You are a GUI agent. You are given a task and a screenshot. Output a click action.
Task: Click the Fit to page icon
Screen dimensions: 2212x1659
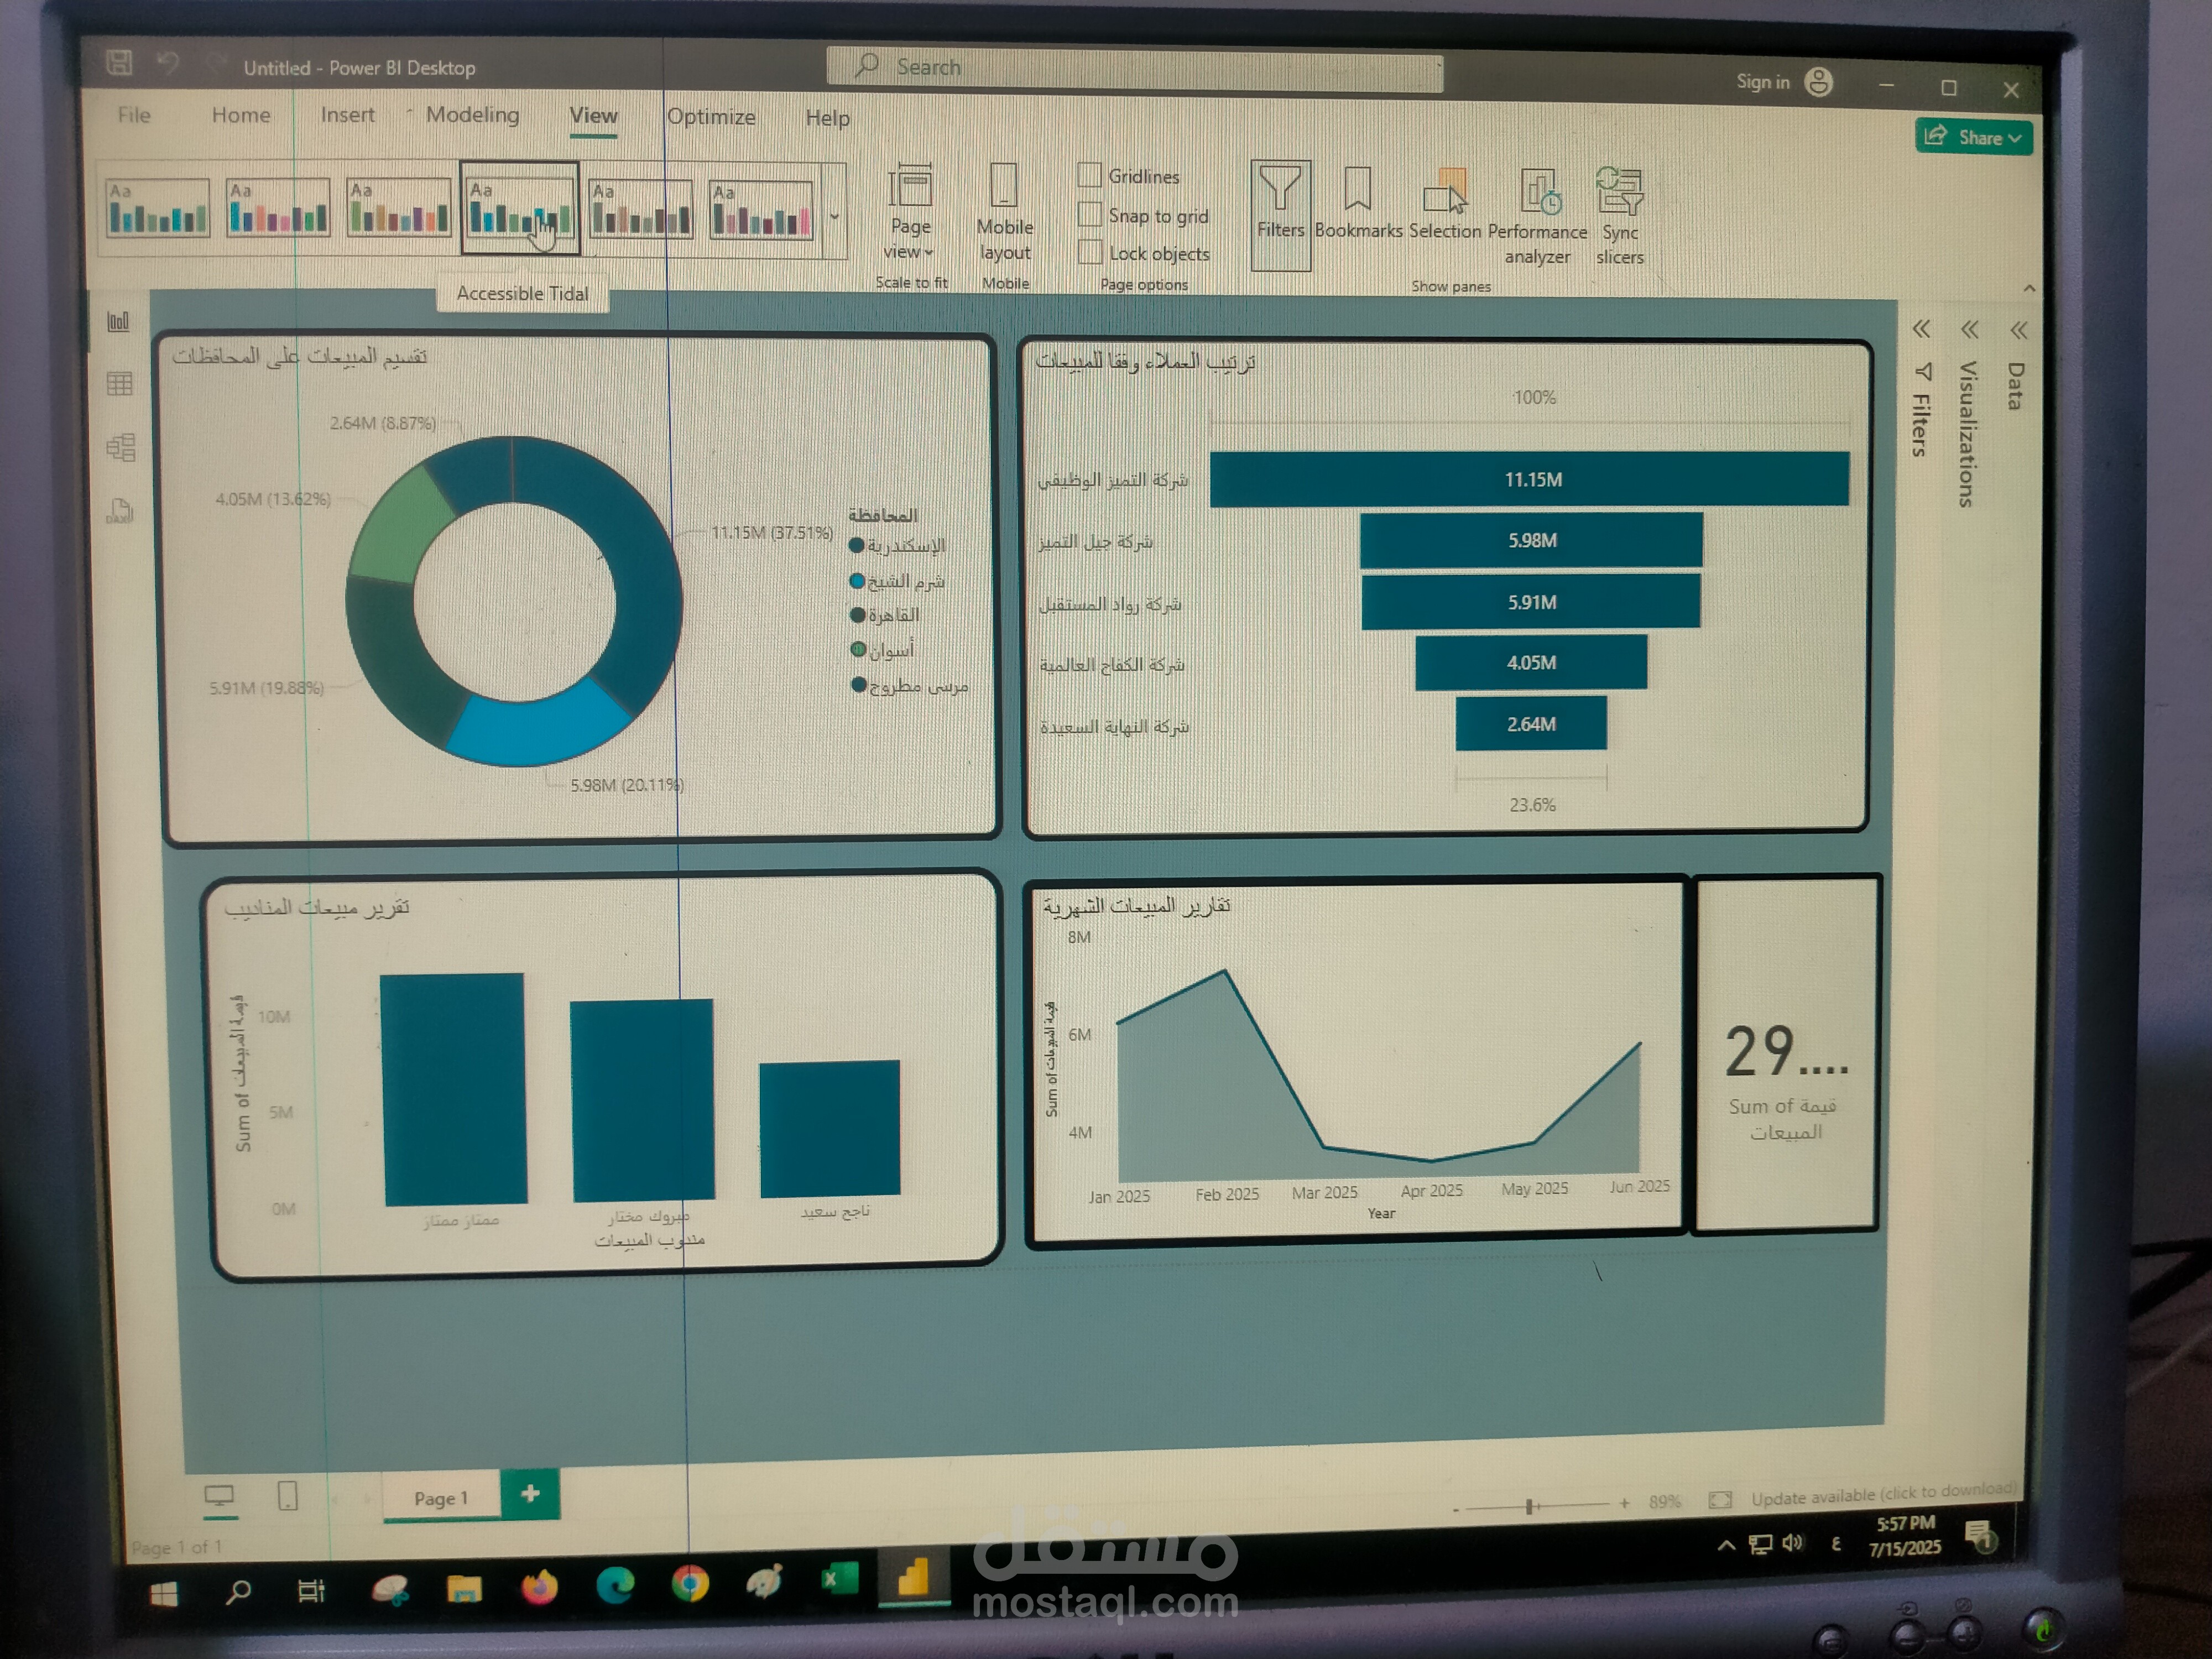1720,1499
